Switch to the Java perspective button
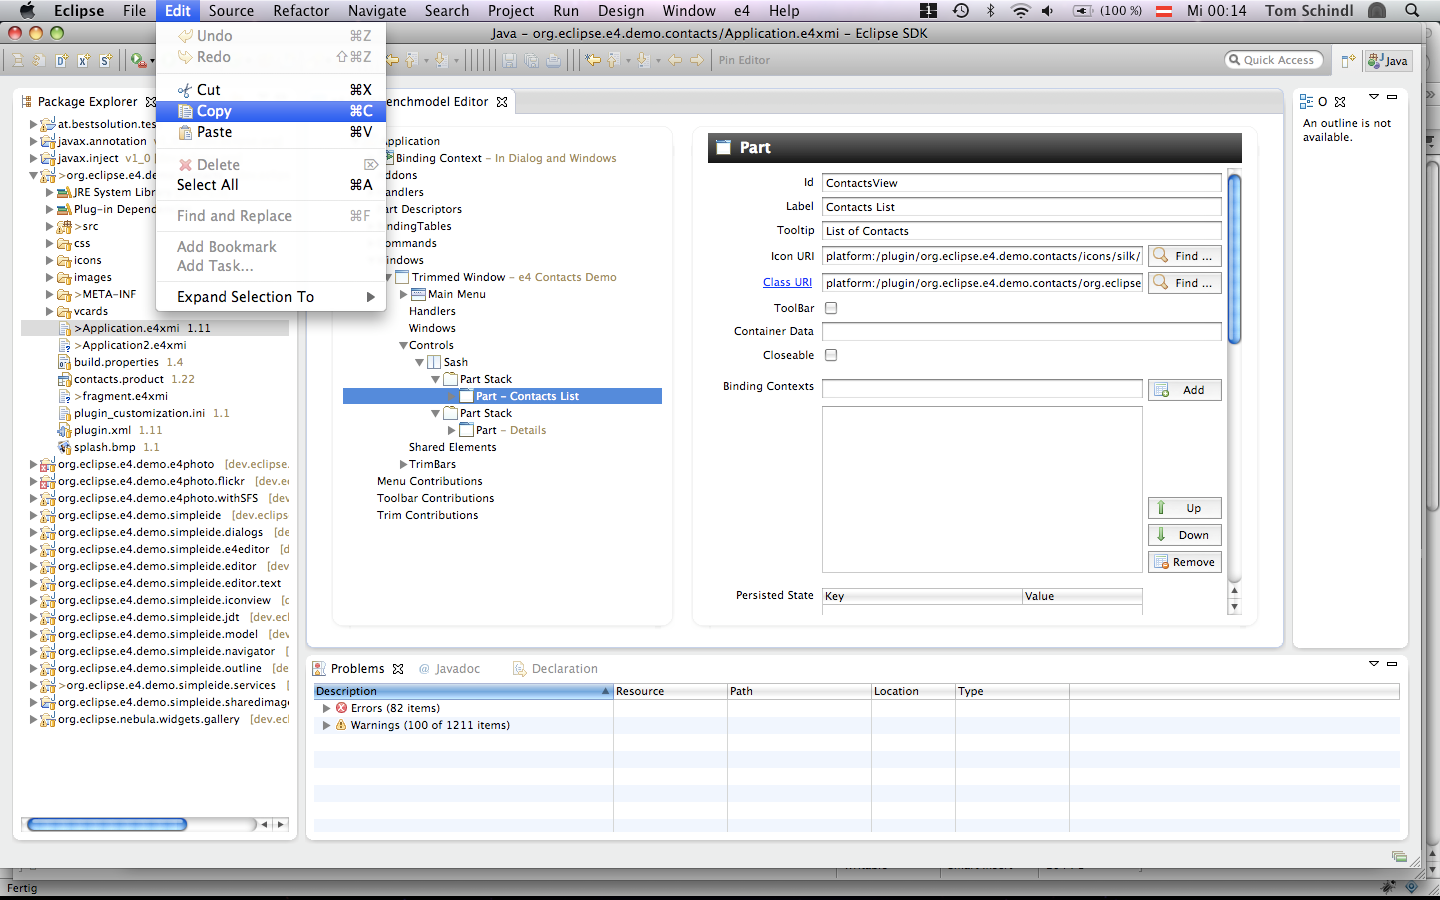Image resolution: width=1440 pixels, height=900 pixels. click(1388, 61)
